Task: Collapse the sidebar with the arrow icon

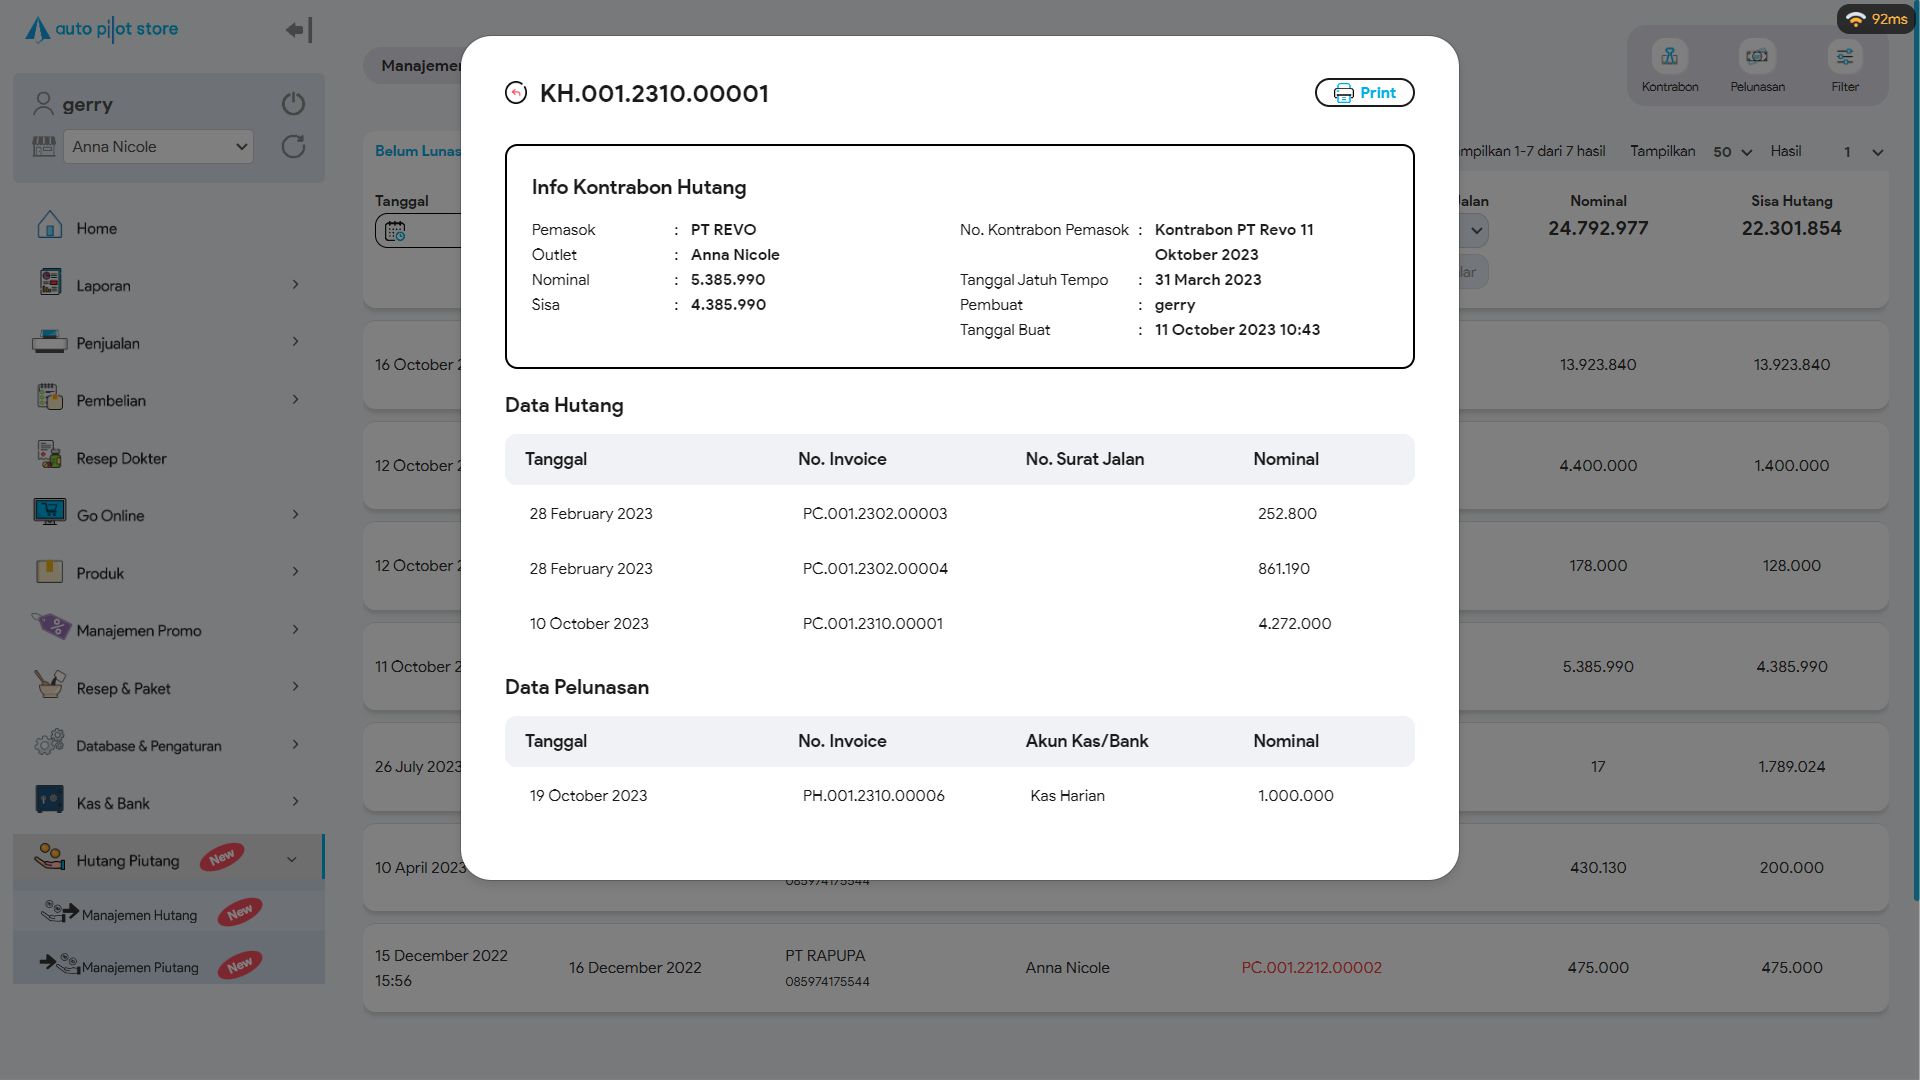Action: point(298,30)
